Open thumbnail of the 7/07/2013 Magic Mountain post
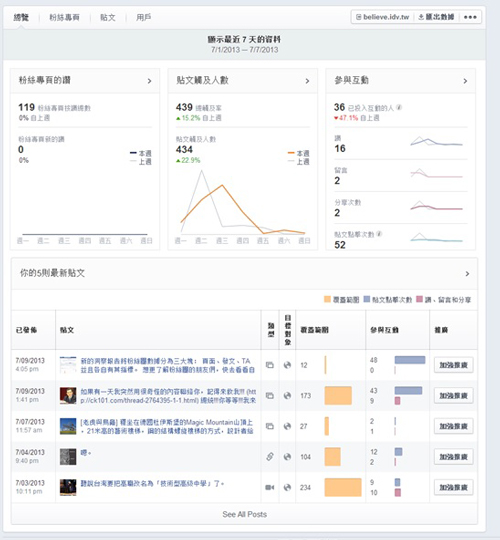500x540 pixels. tap(68, 426)
